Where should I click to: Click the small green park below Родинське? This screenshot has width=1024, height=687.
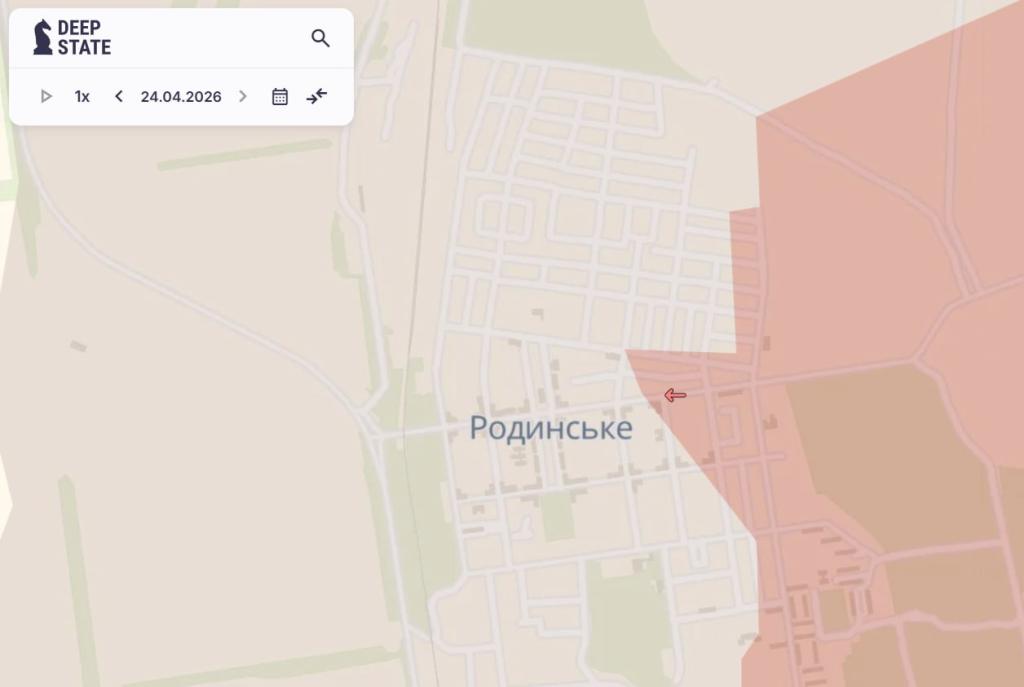[x=558, y=516]
